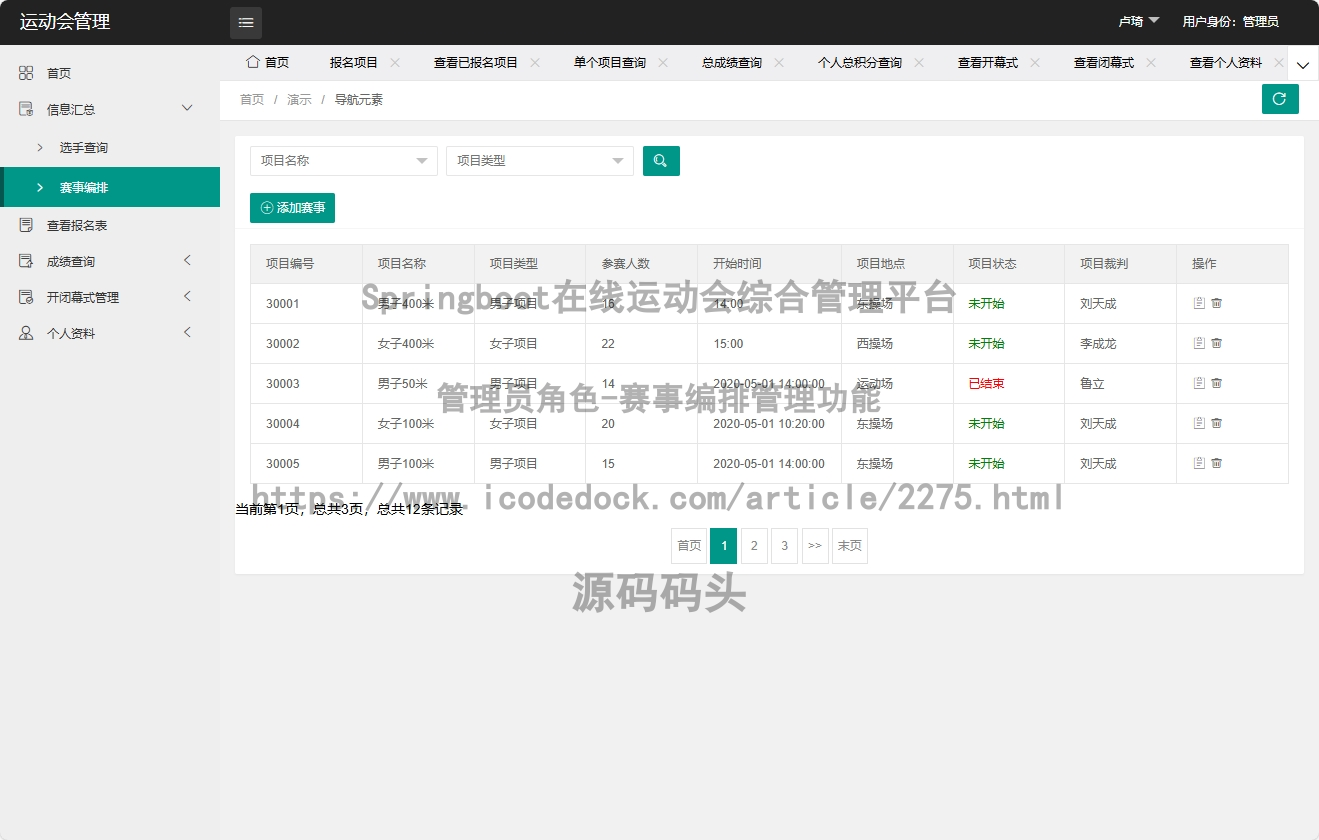Click the 开闭幕式管理 sidebar icon
Image resolution: width=1319 pixels, height=840 pixels.
click(x=26, y=297)
